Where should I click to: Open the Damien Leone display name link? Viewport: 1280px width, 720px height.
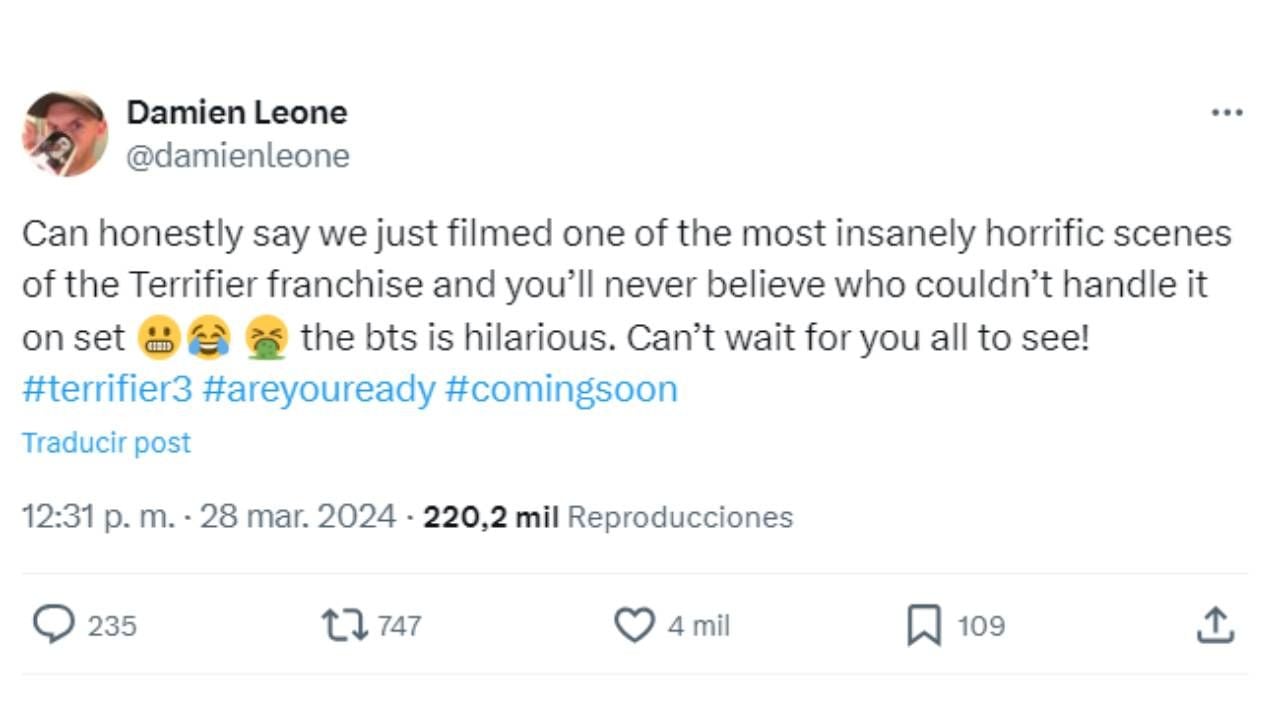[x=237, y=112]
